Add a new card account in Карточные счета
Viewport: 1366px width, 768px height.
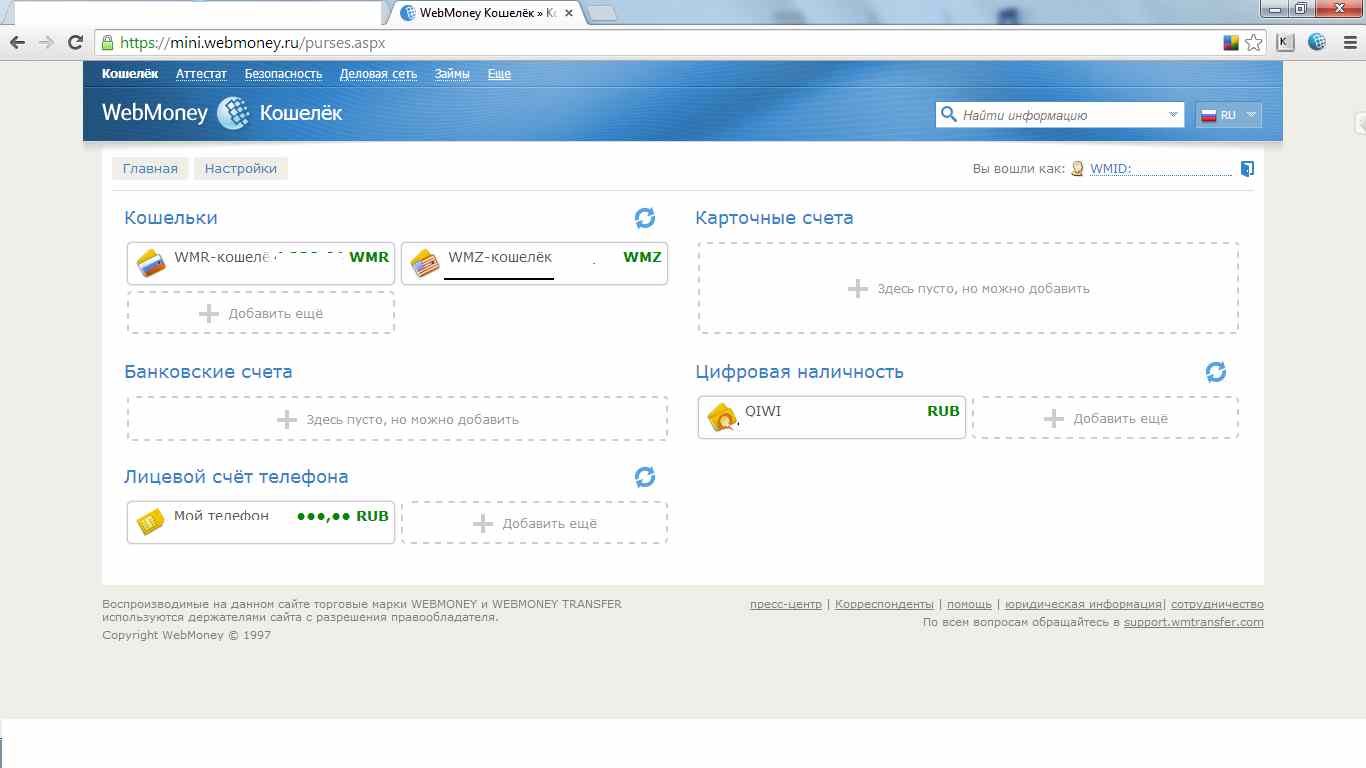[x=966, y=288]
